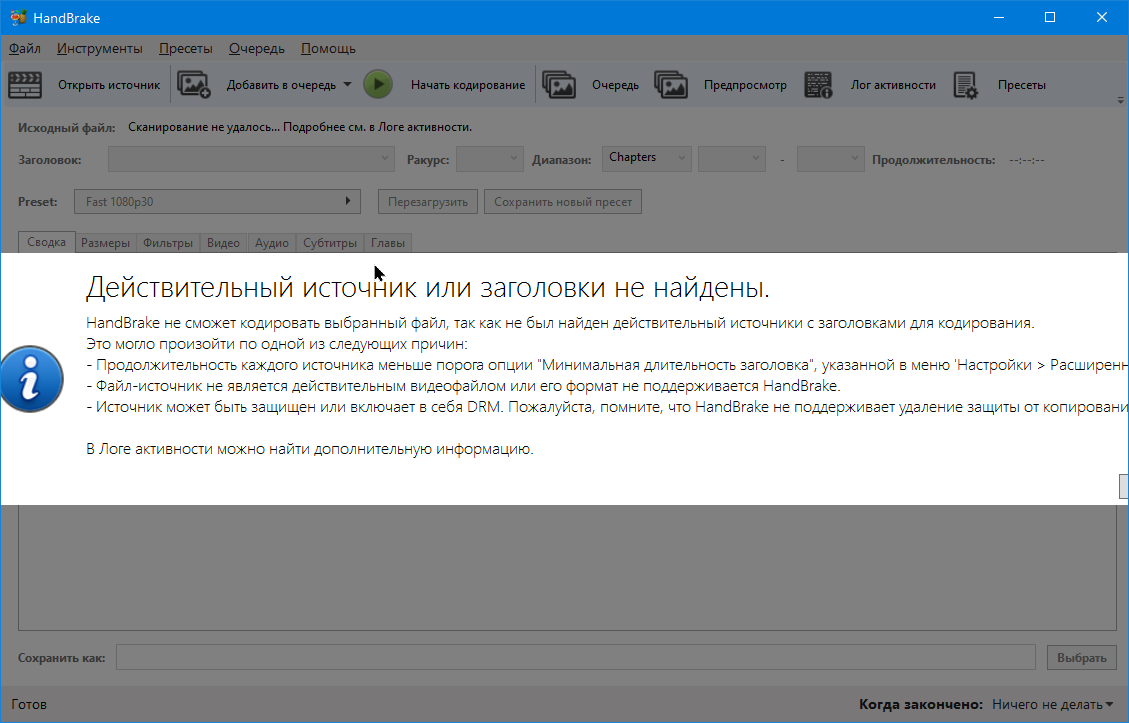This screenshot has width=1129, height=723.
Task: Click the Готов status text
Action: point(29,704)
